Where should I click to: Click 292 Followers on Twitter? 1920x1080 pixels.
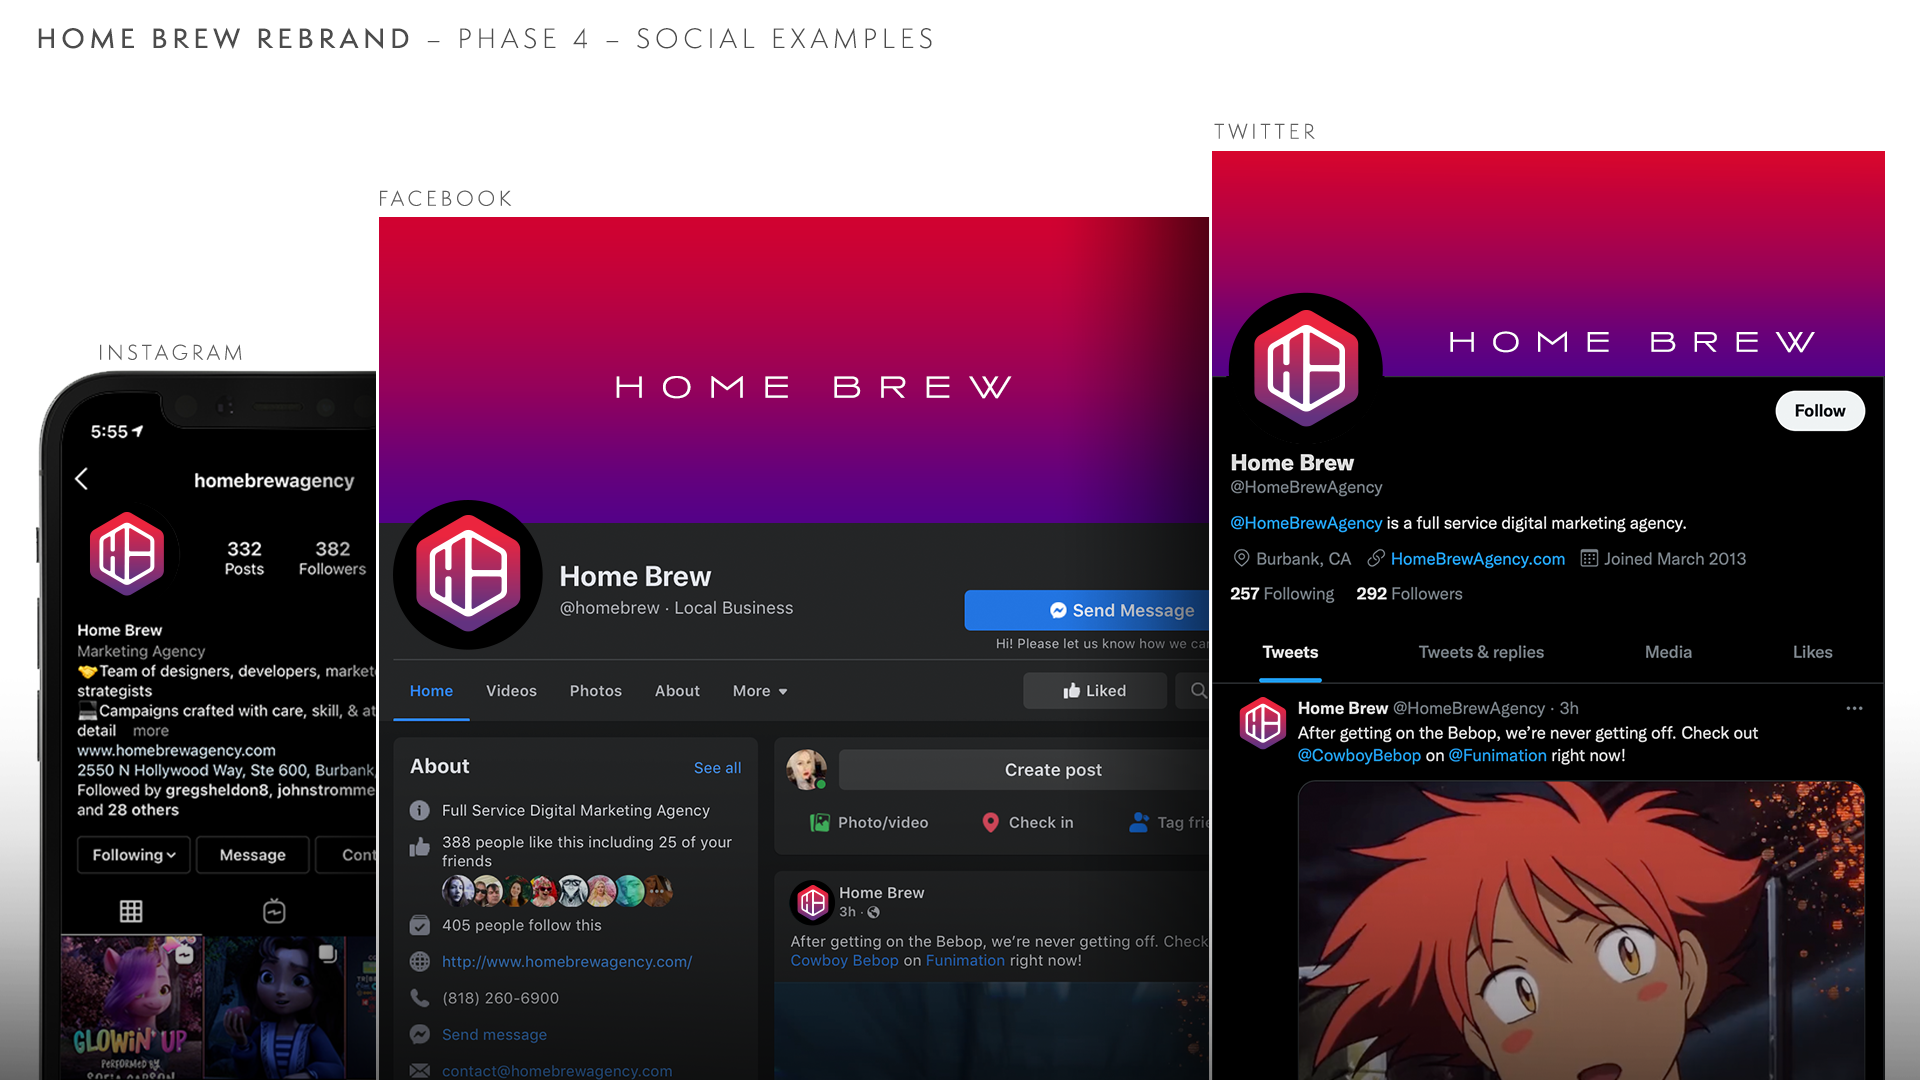(1409, 594)
